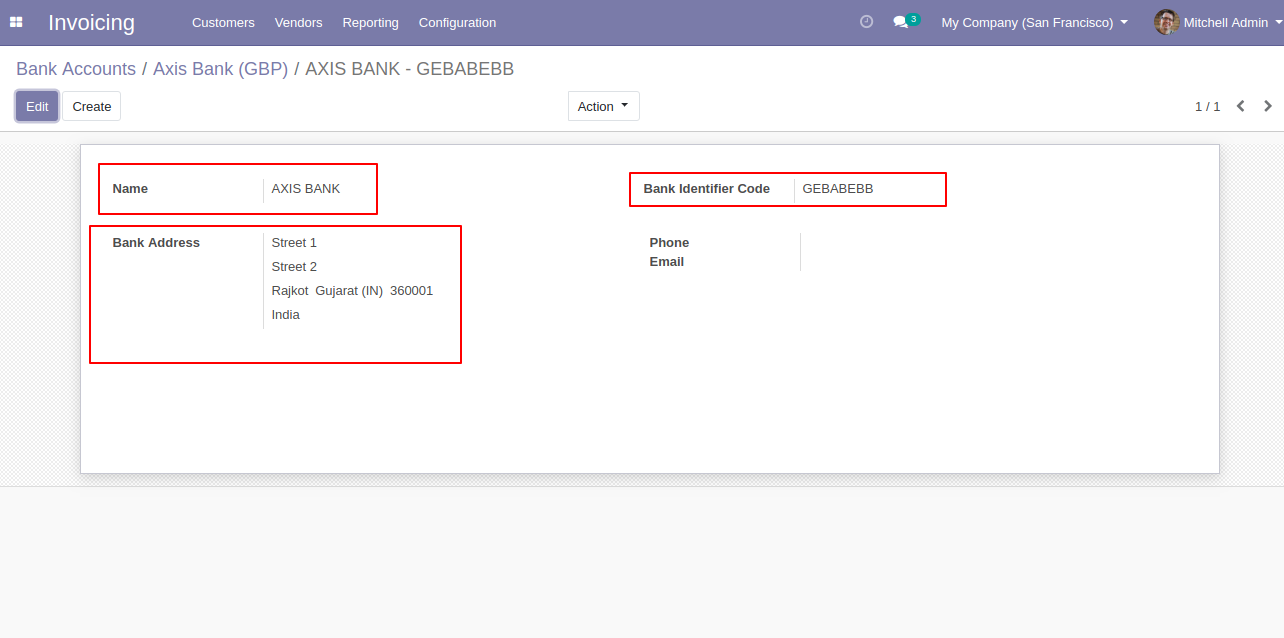1284x638 pixels.
Task: Click the Street 2 address line
Action: [294, 266]
